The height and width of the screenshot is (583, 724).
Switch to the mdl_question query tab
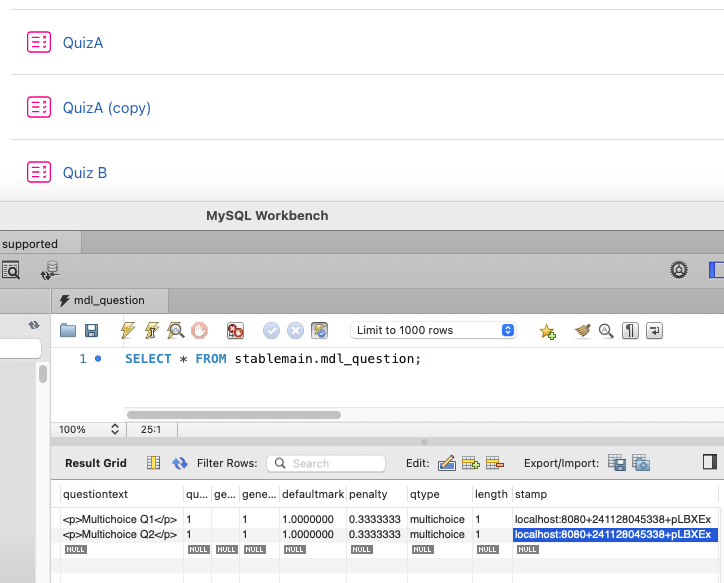pos(109,301)
